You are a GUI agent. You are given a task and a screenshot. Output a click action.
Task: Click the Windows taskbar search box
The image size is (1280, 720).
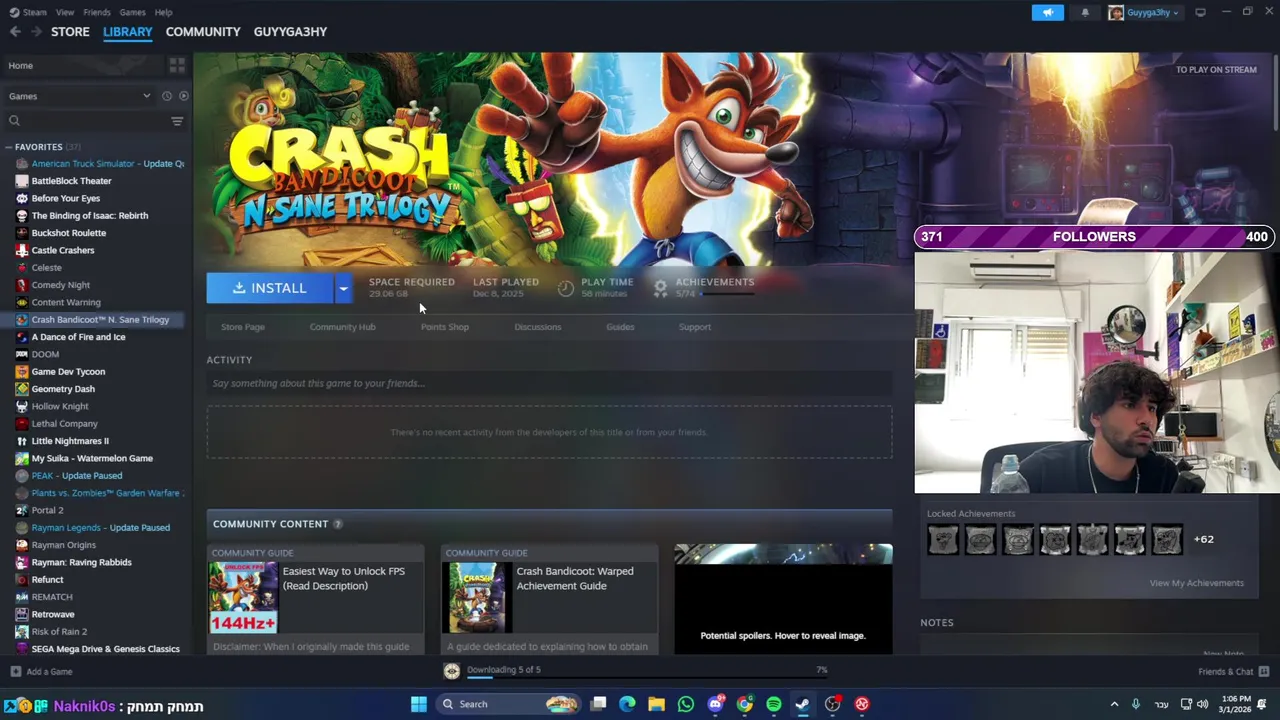pos(510,704)
